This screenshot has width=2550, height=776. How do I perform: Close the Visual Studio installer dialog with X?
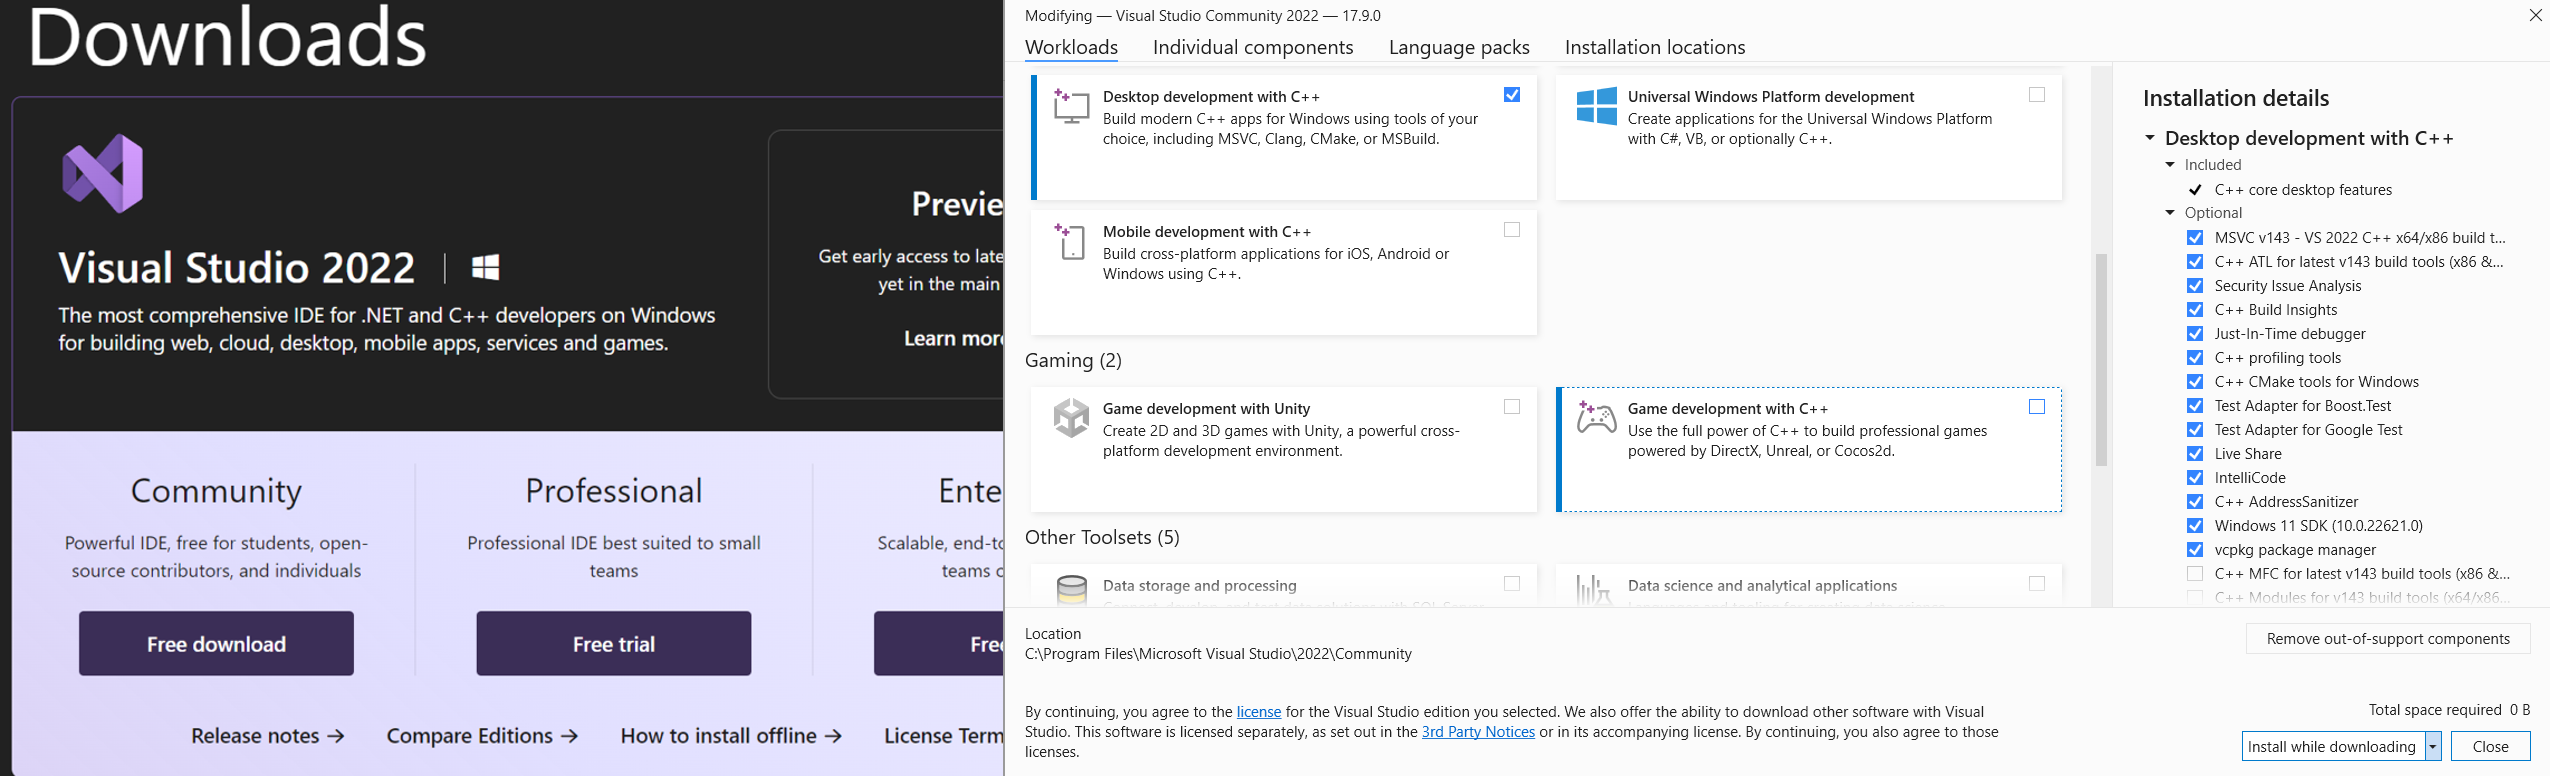[x=2535, y=15]
